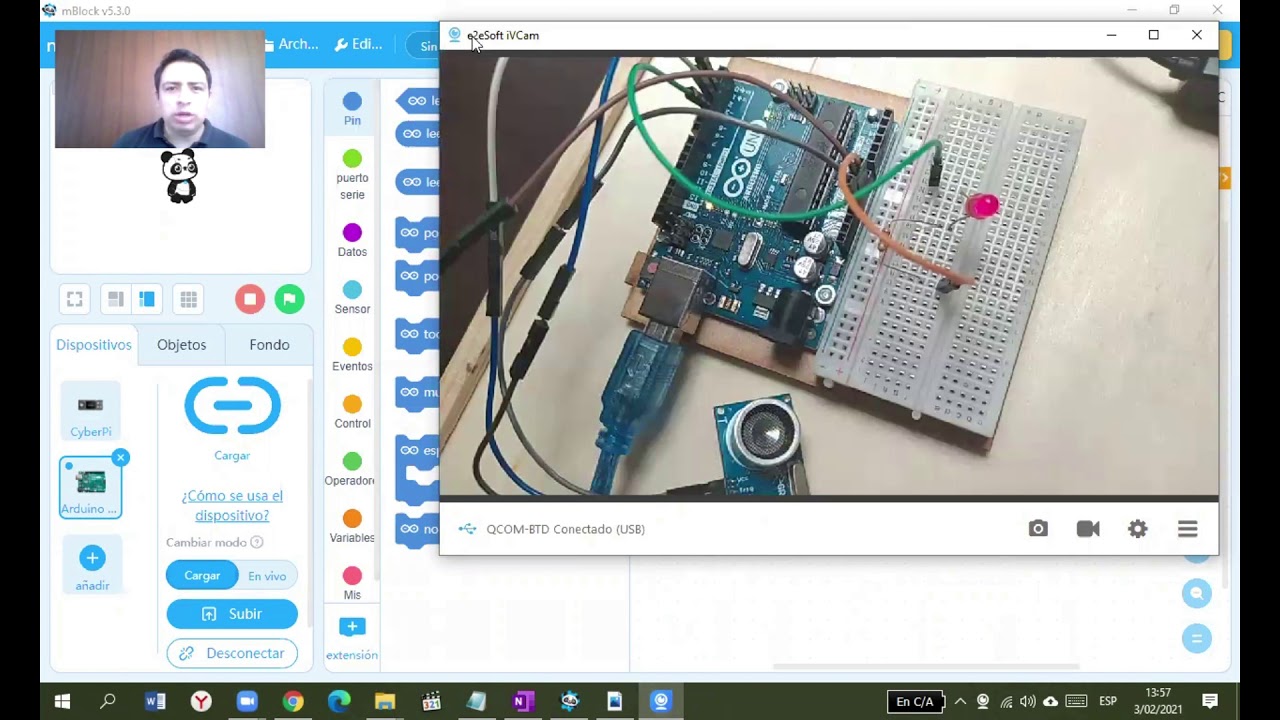Open Zoom from the taskbar
1280x720 pixels.
(x=247, y=701)
